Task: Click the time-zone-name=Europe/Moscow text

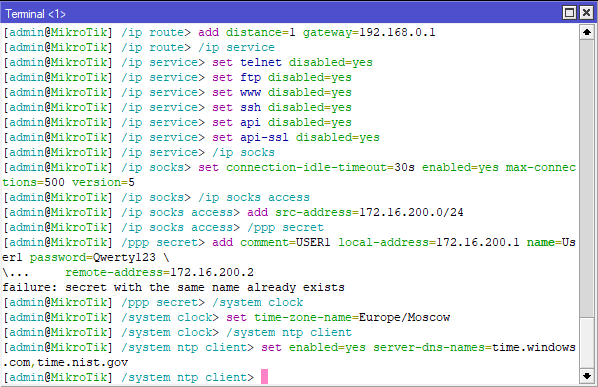Action: click(352, 318)
